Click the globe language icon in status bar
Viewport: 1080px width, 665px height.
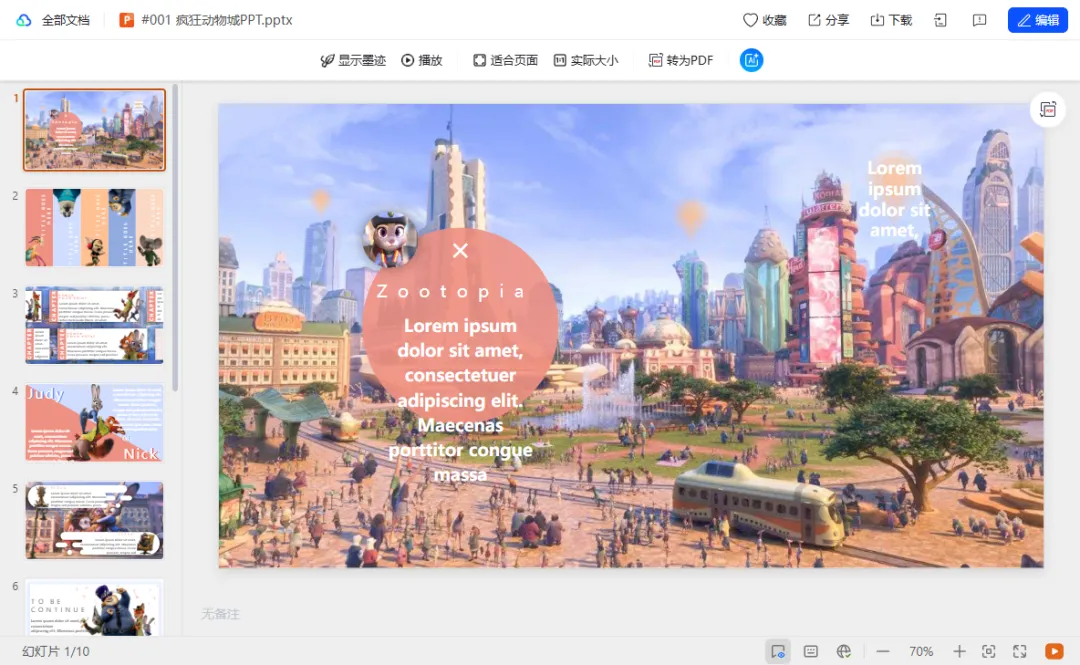844,651
